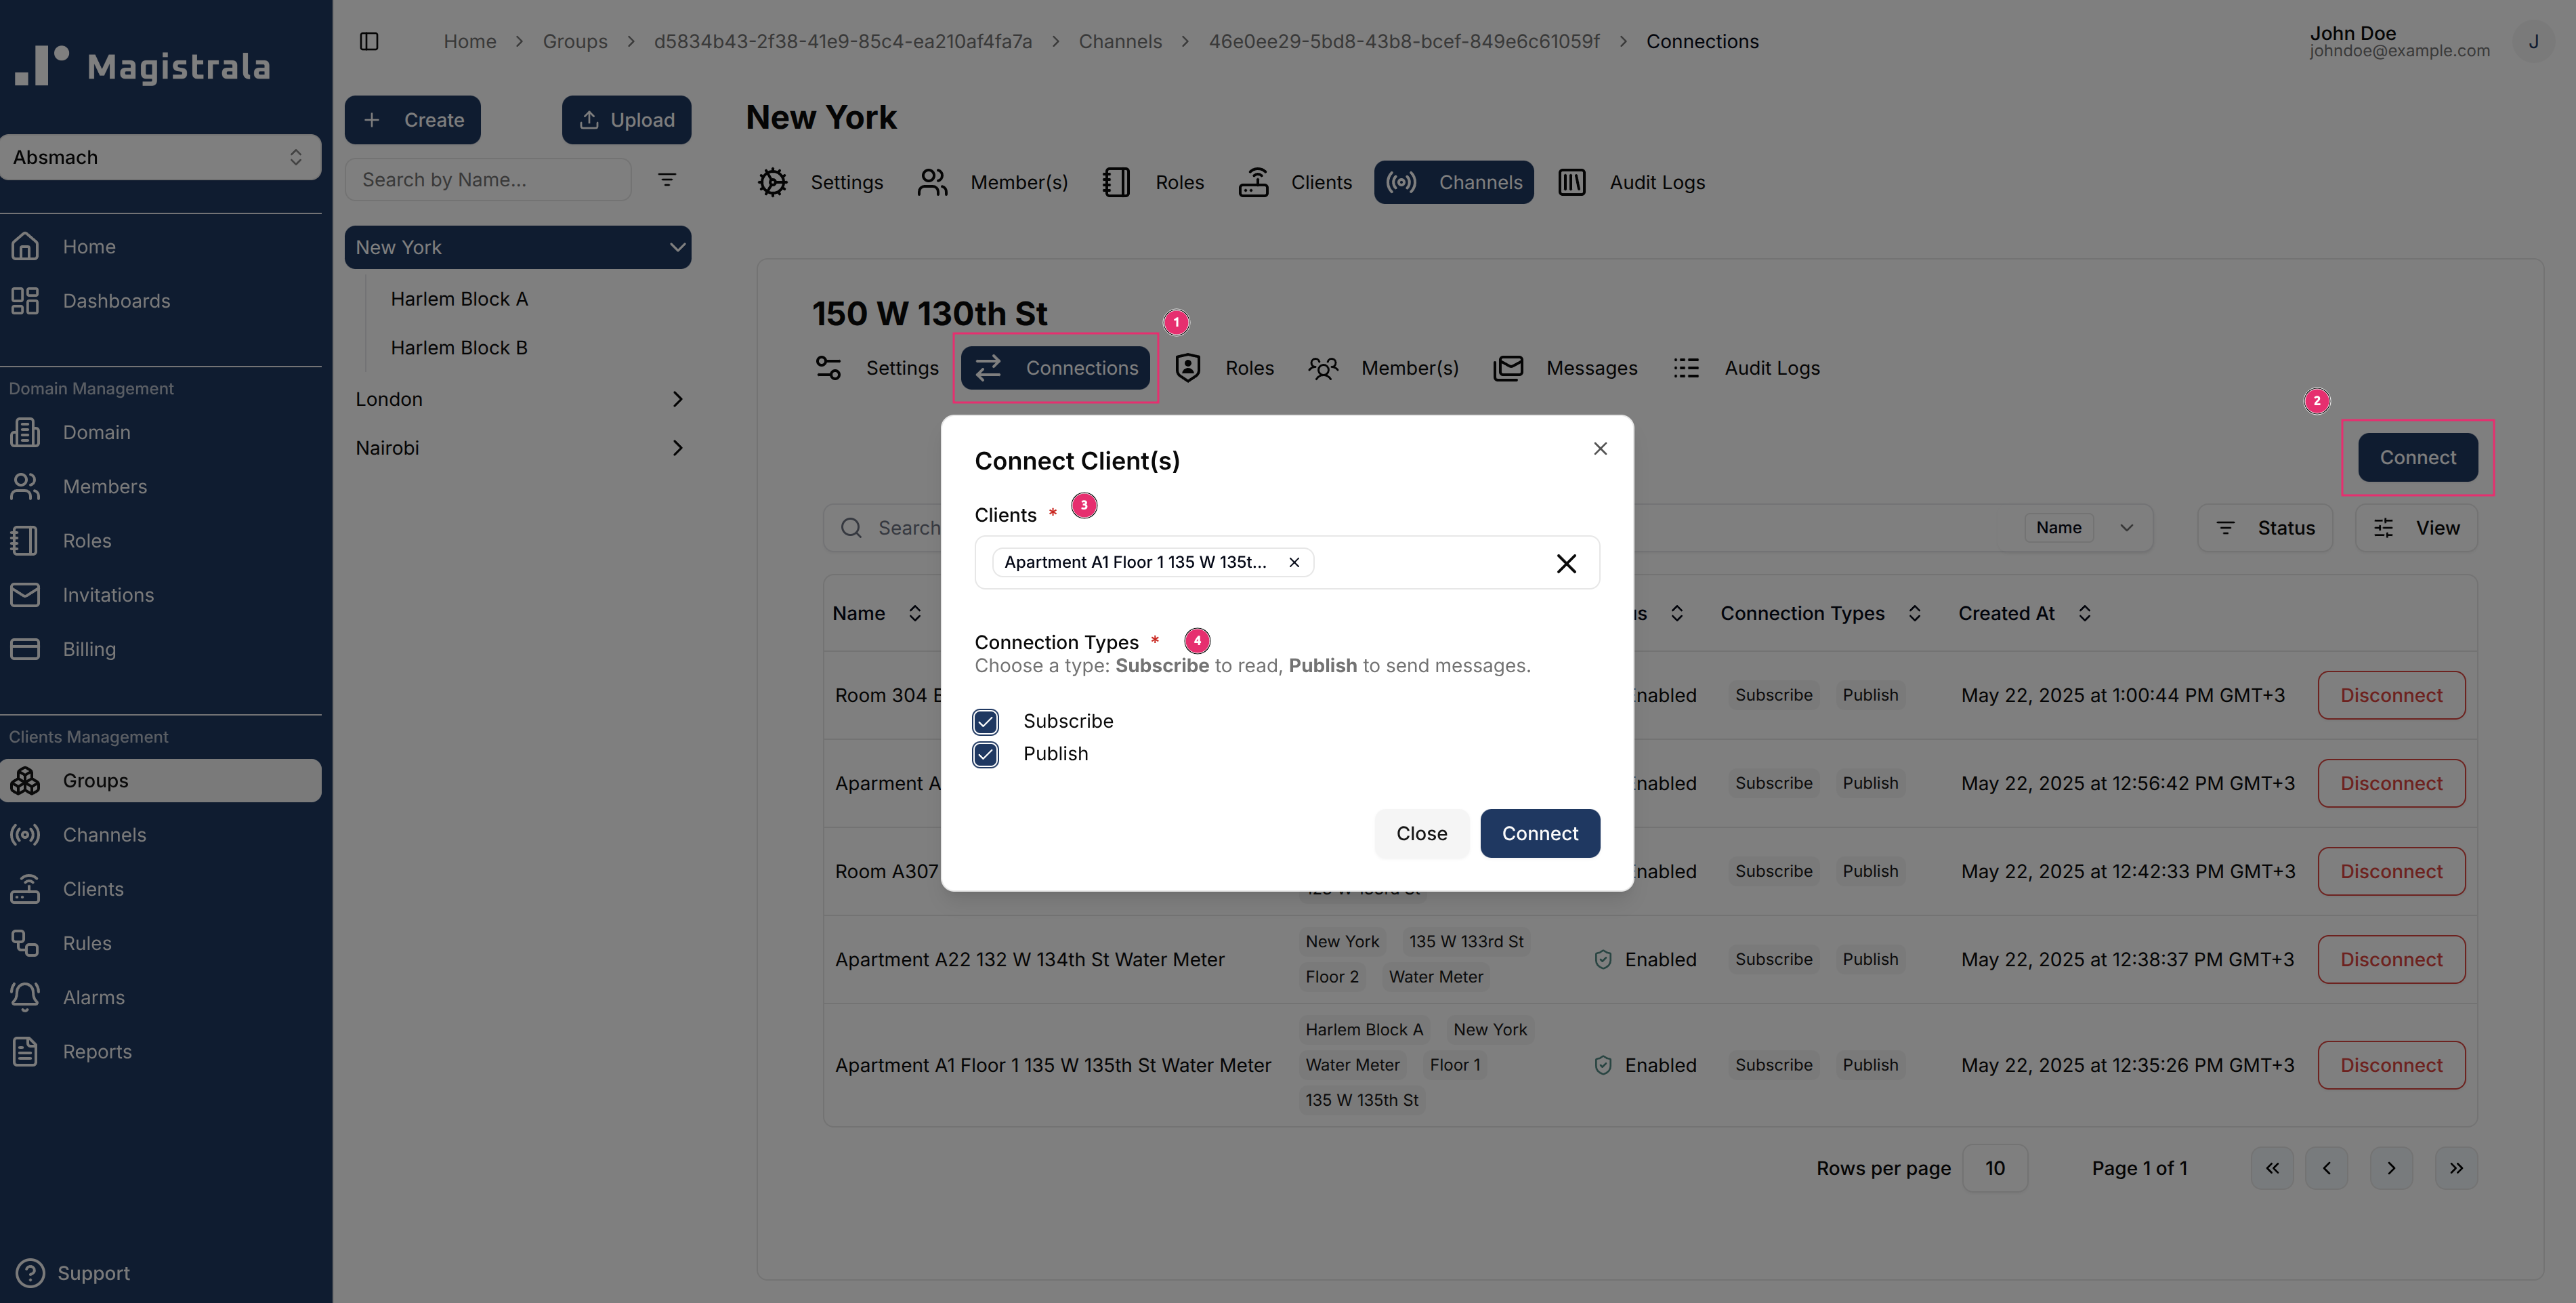Sort the table by Created At column
Screen dimensions: 2576x1303
pos(2086,613)
